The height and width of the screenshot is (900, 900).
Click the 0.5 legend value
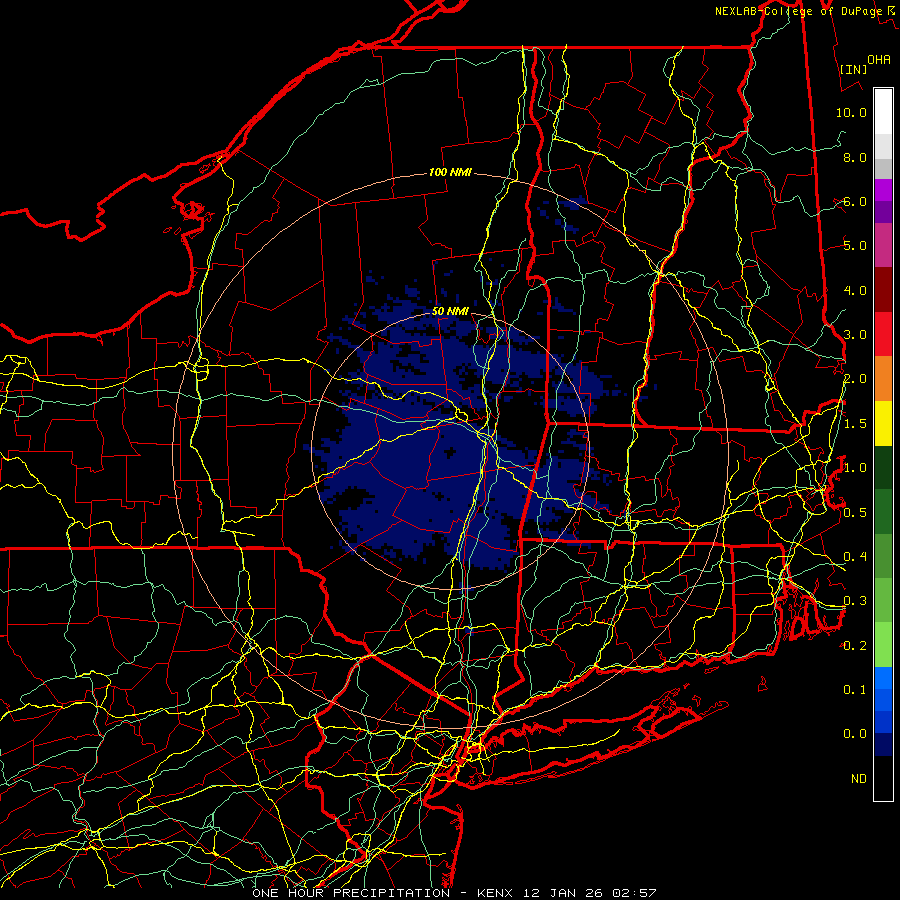tap(855, 512)
